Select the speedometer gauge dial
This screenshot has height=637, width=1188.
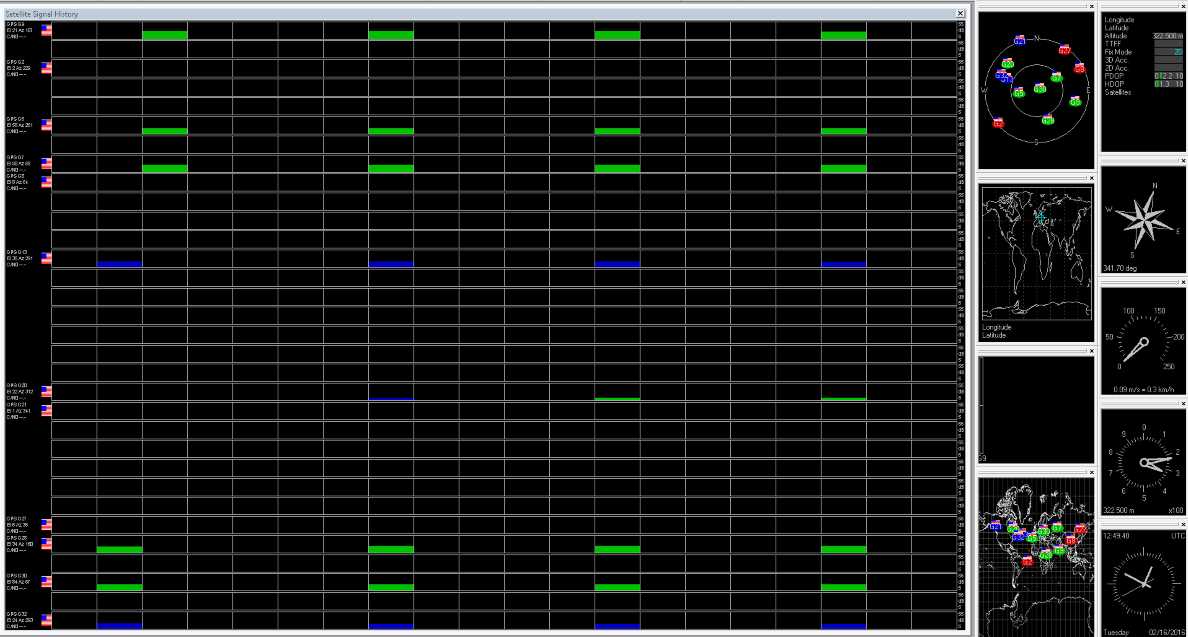[x=1143, y=340]
